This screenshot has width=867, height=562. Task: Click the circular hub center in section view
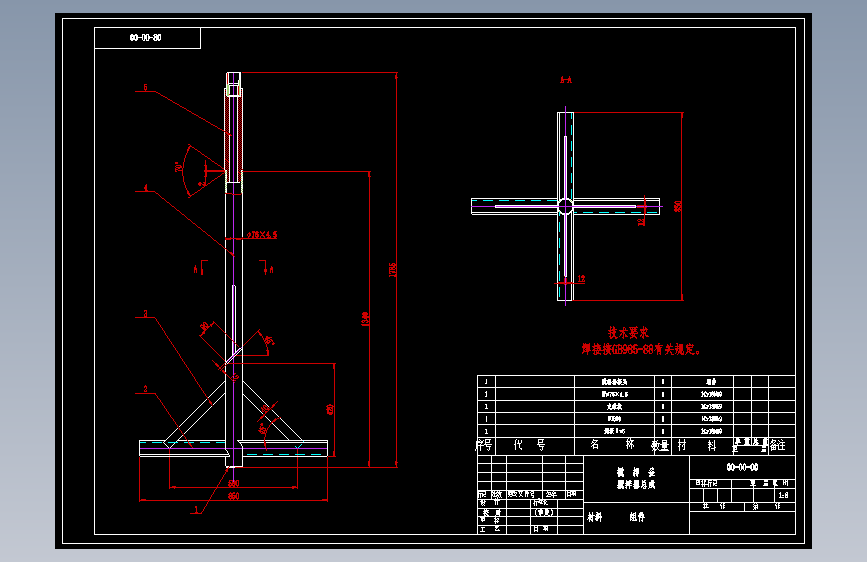565,206
